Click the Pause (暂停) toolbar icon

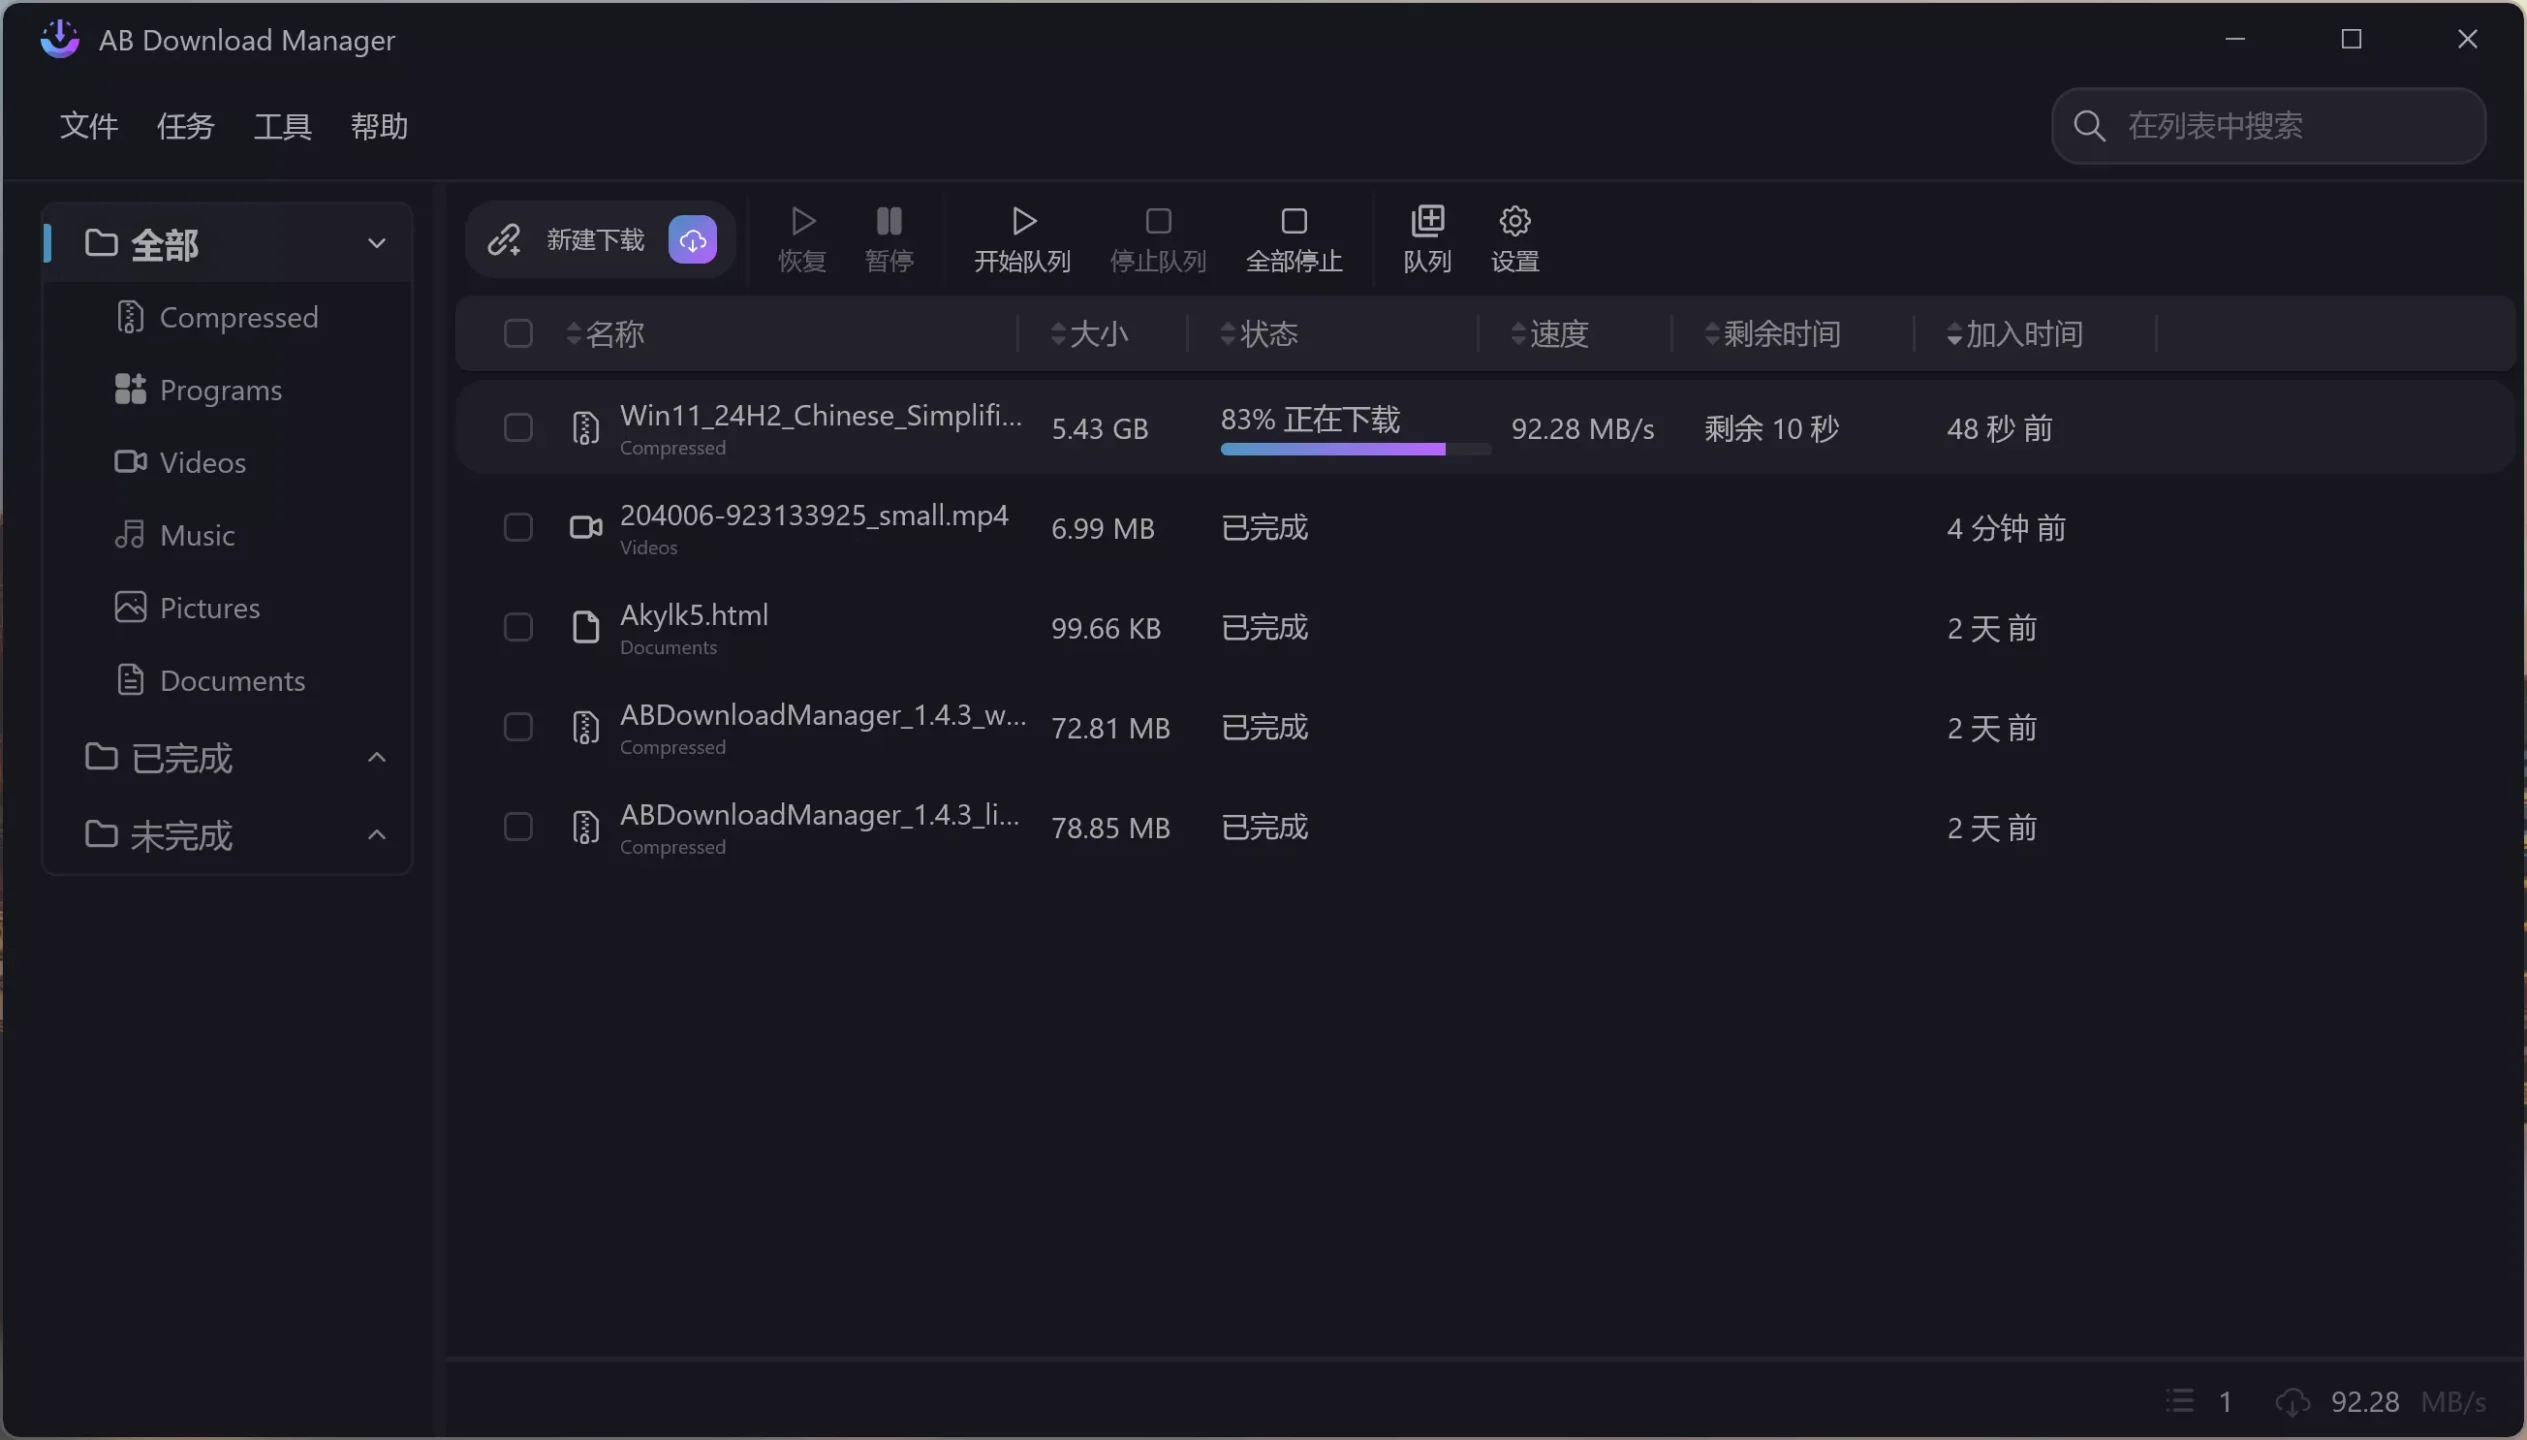click(x=888, y=221)
